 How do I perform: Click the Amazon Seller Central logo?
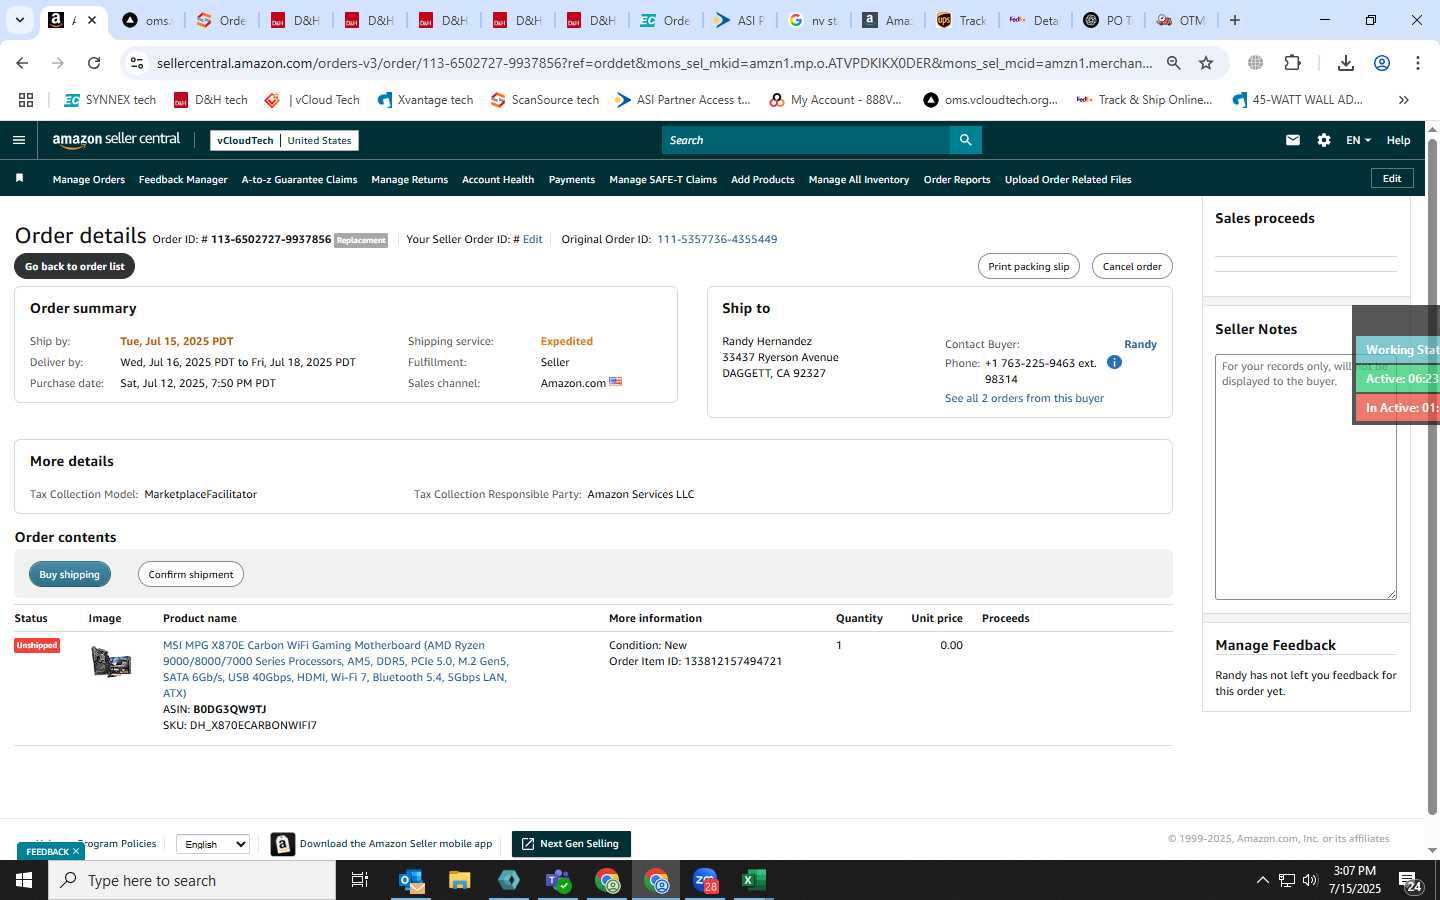click(x=116, y=140)
